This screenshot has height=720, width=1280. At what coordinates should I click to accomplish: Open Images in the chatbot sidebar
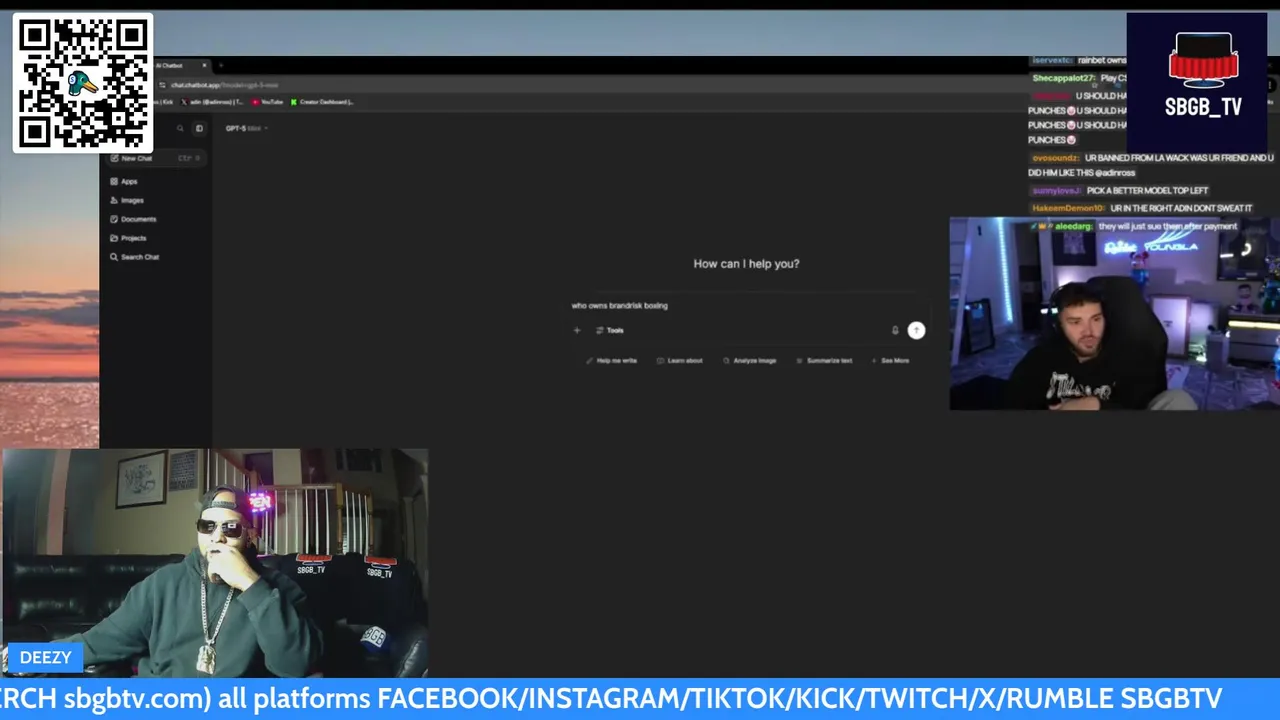[128, 200]
